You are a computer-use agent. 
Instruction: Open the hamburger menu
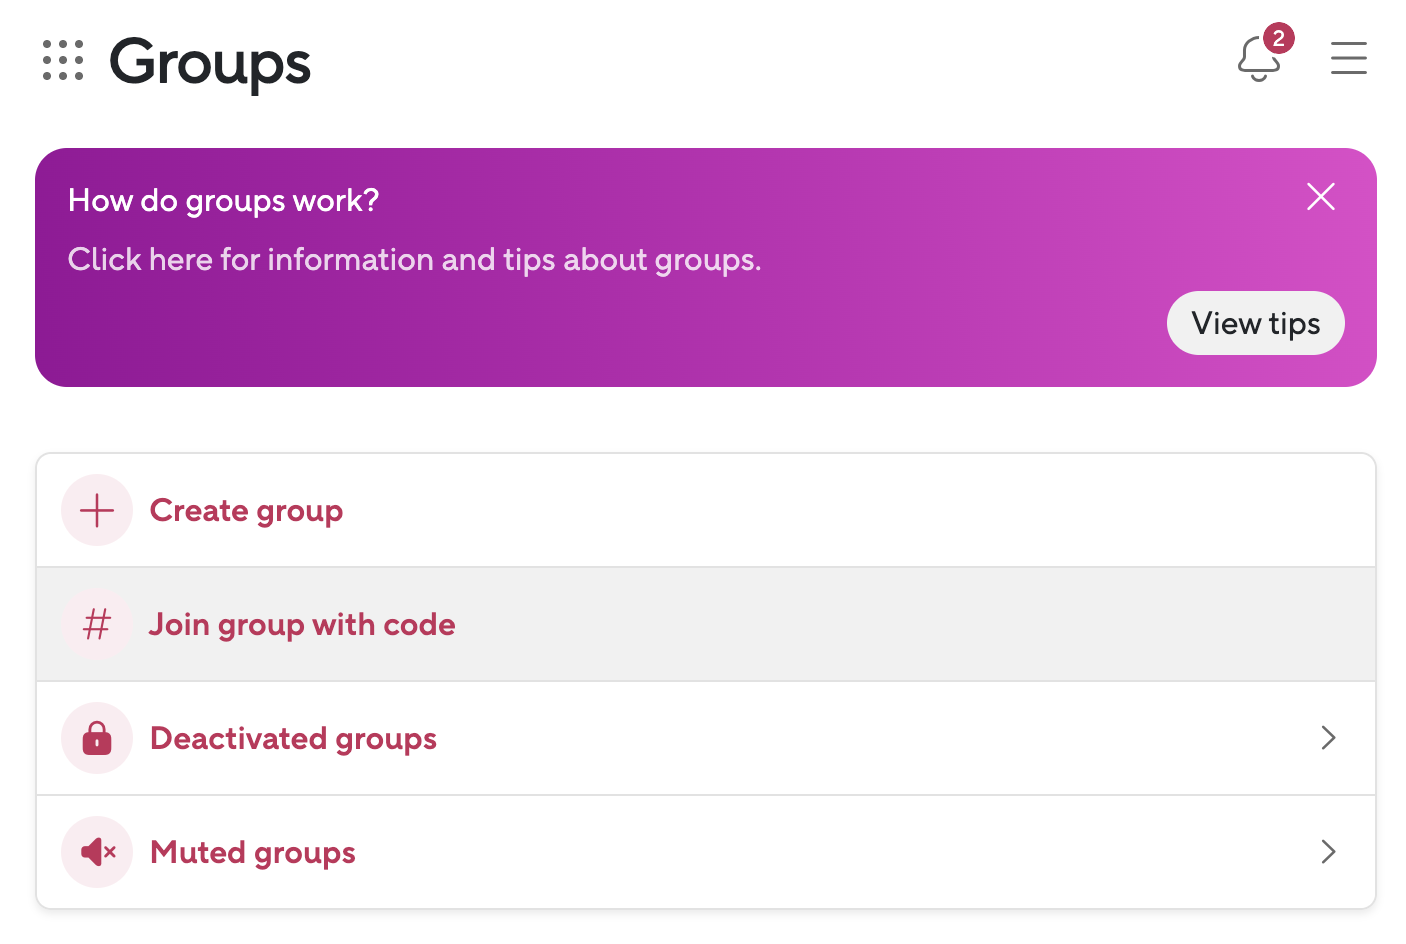point(1348,58)
